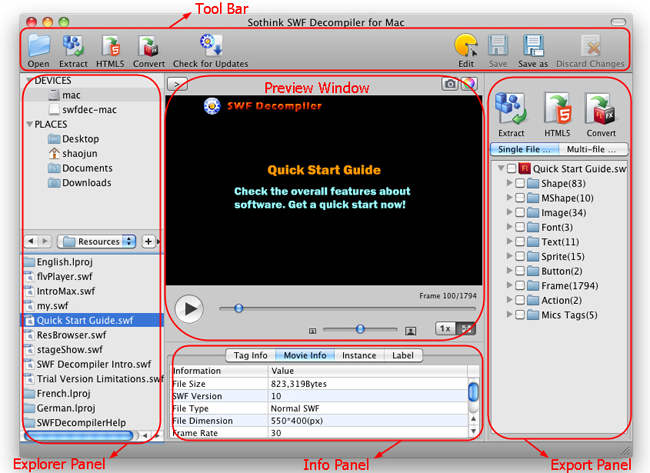
Task: Select the mac device drive icon
Action: coord(54,95)
